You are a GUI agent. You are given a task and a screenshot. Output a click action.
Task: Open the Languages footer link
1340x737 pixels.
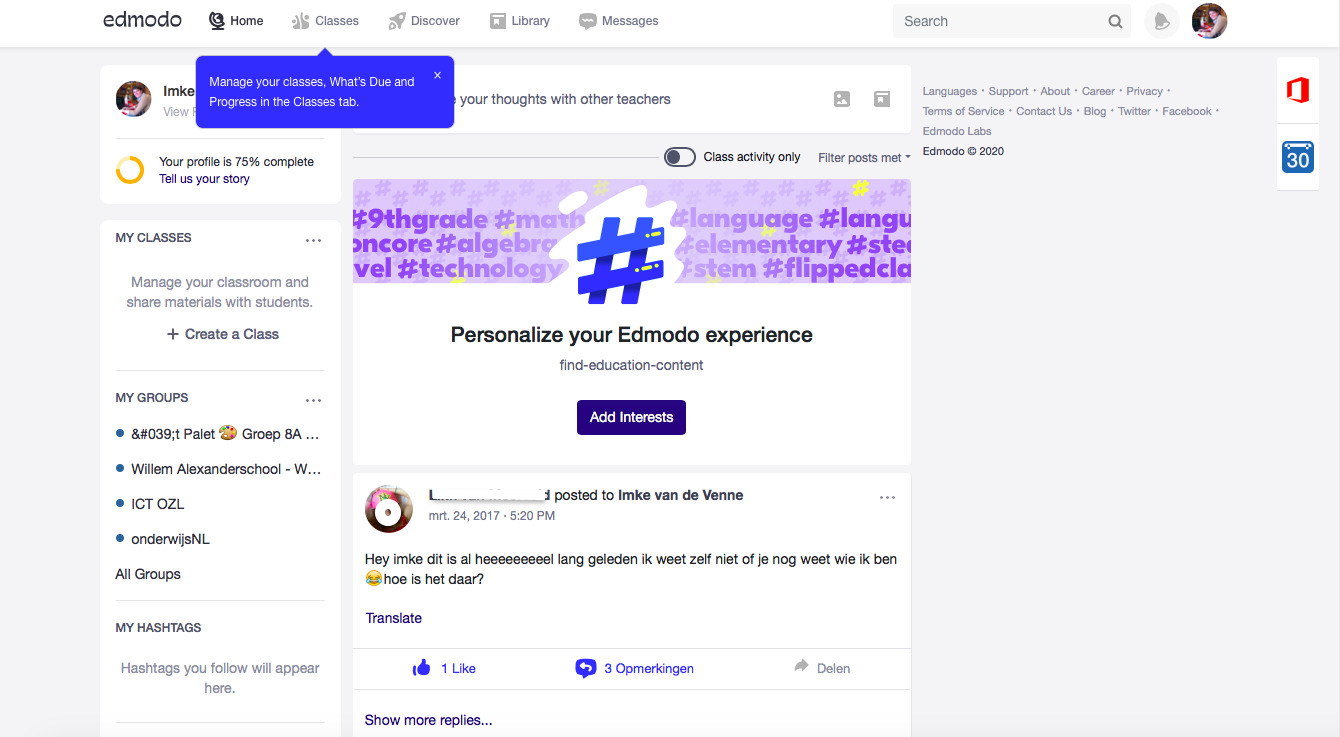(x=950, y=91)
